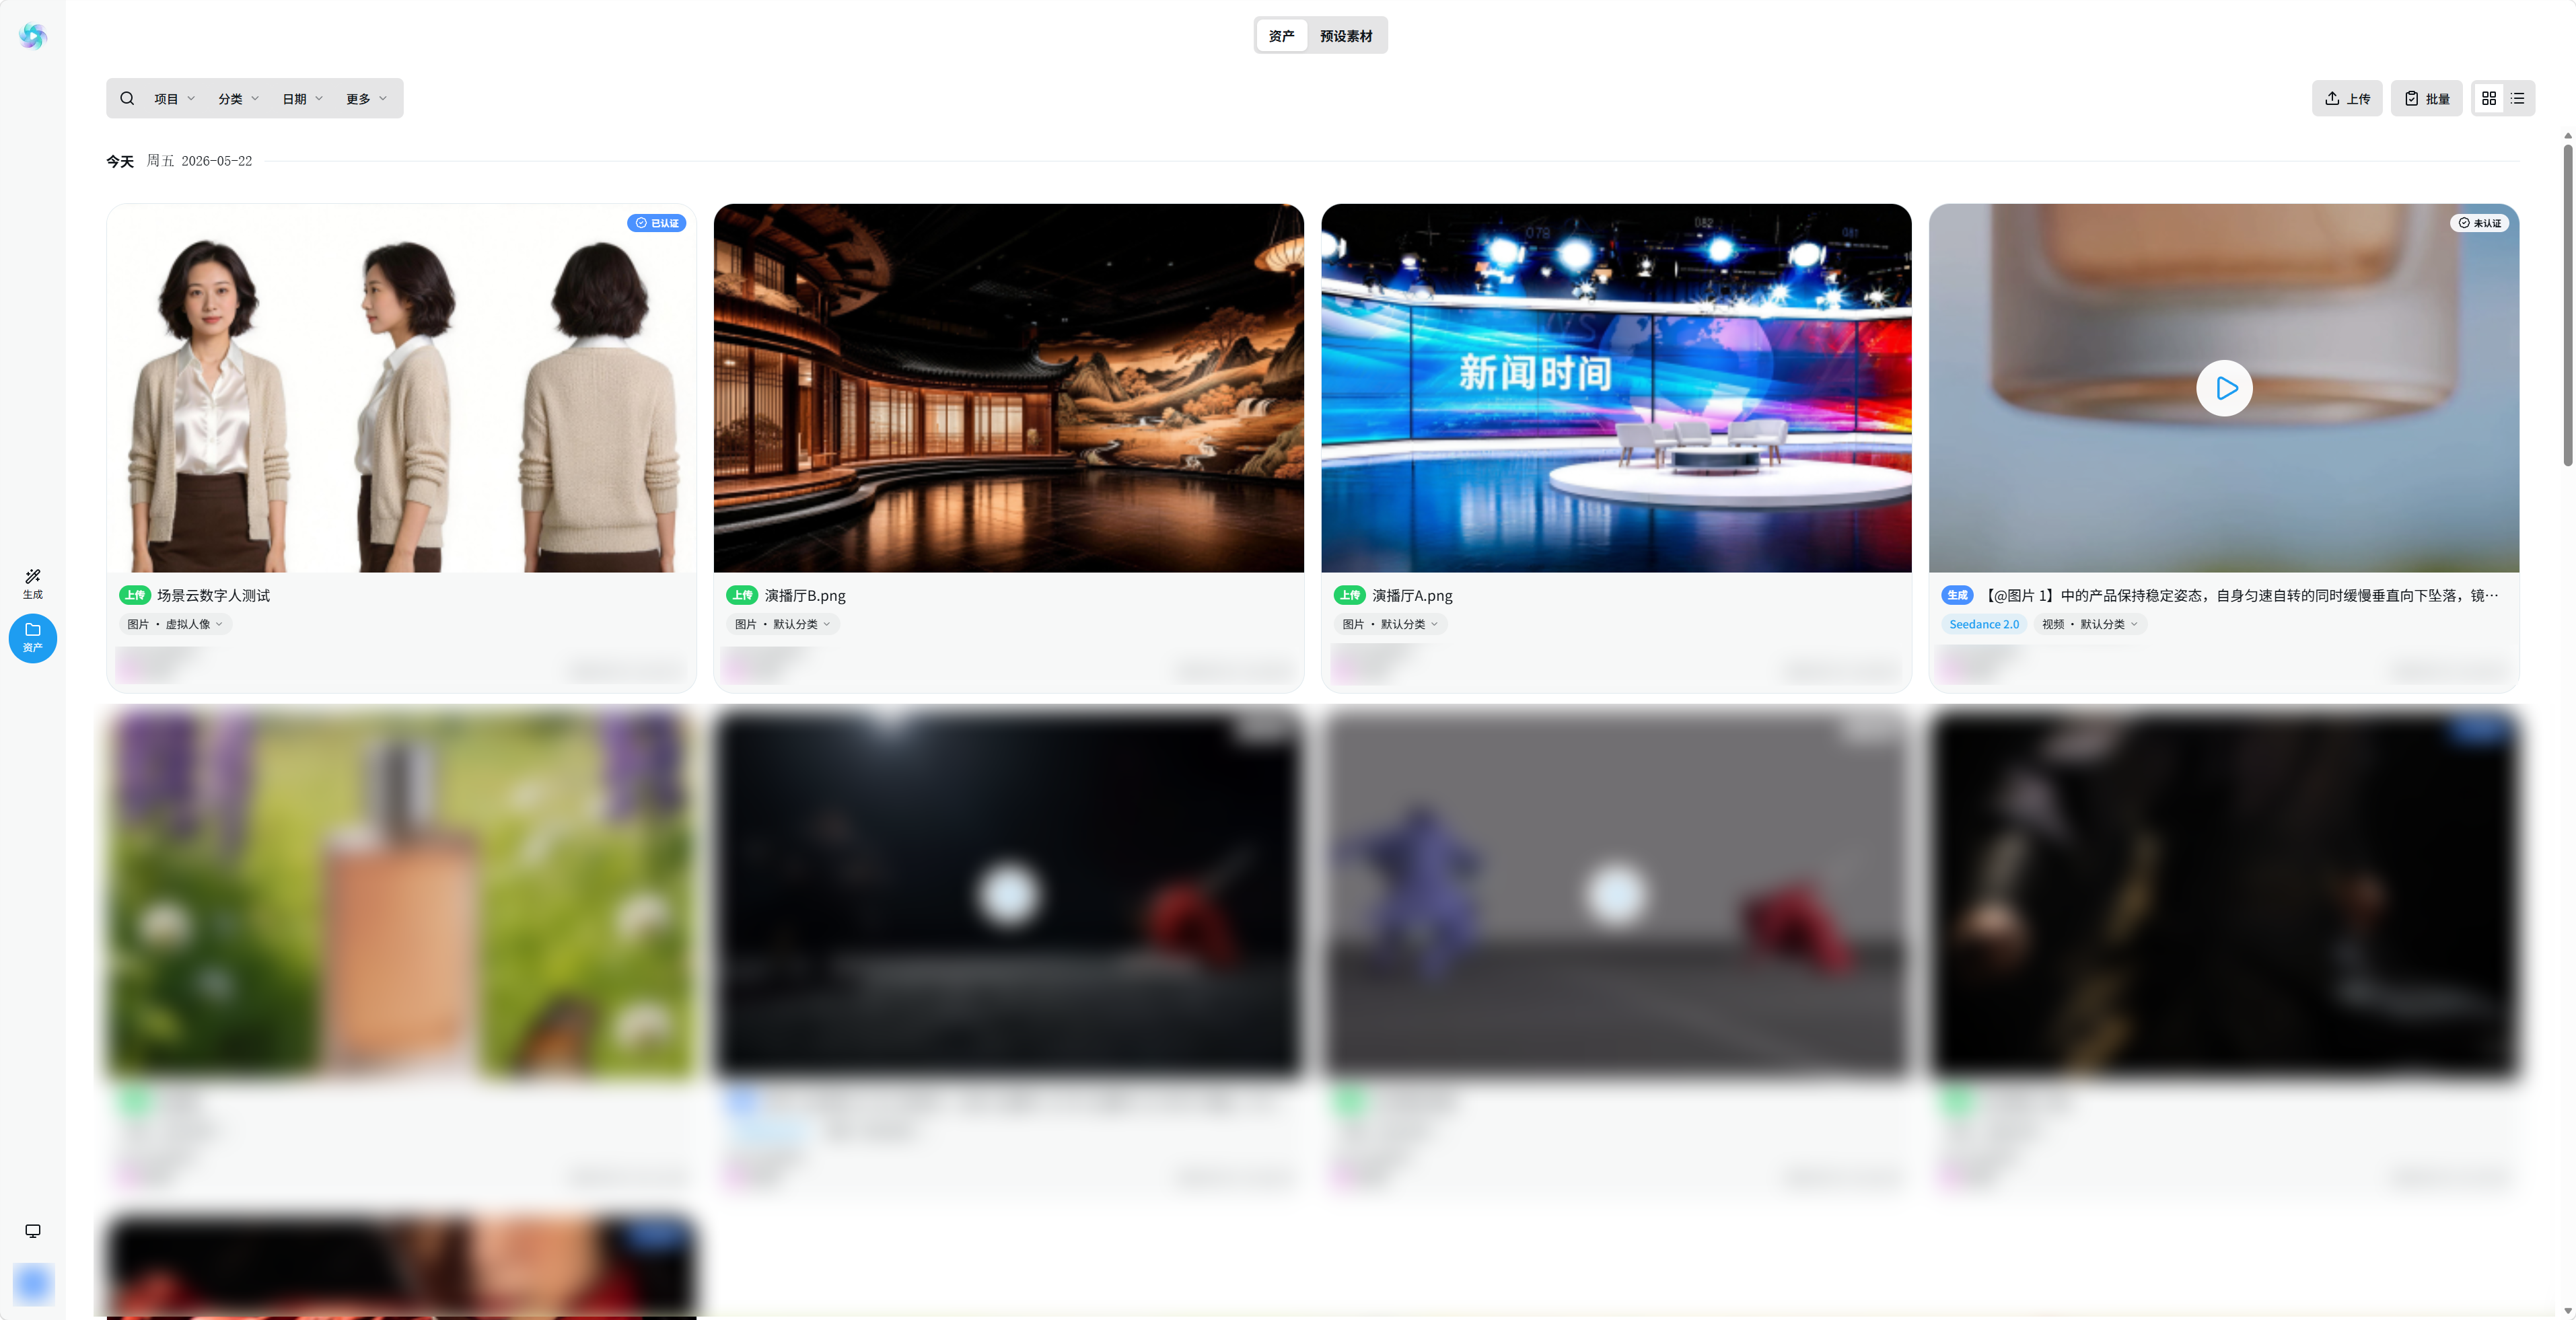Open the 日期 filter dropdown
Viewport: 2576px width, 1320px height.
click(x=303, y=98)
